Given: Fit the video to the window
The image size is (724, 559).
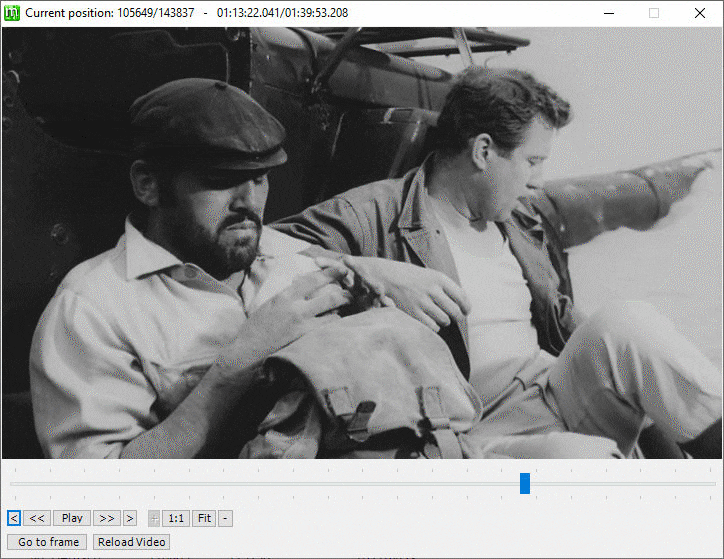Looking at the screenshot, I should click(x=204, y=518).
